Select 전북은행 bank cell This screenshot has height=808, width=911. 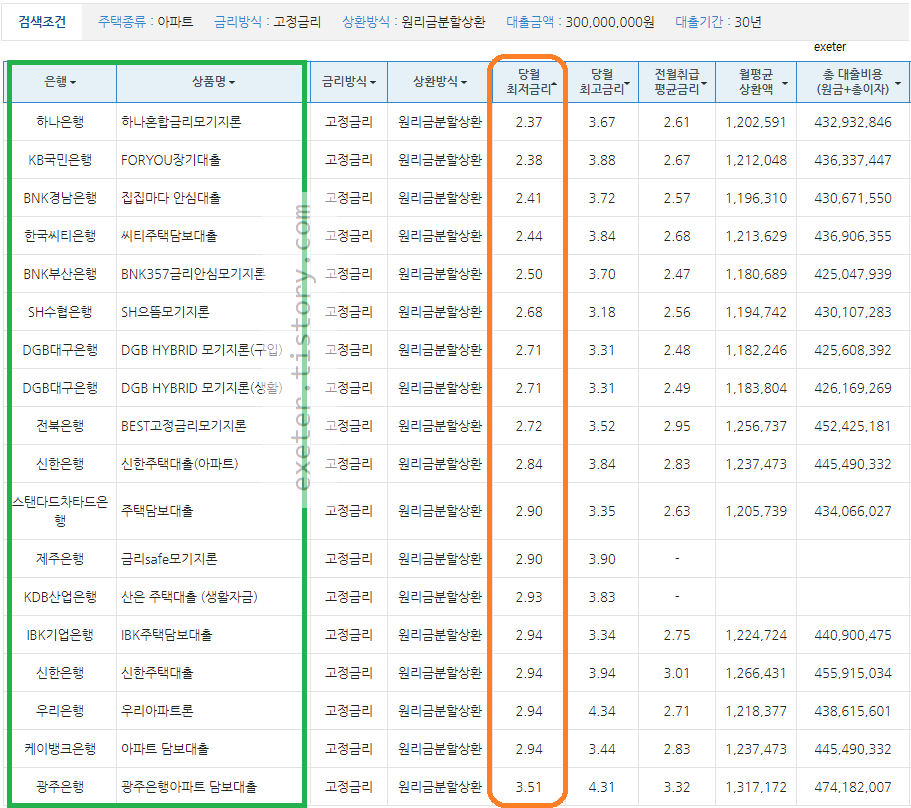point(60,426)
